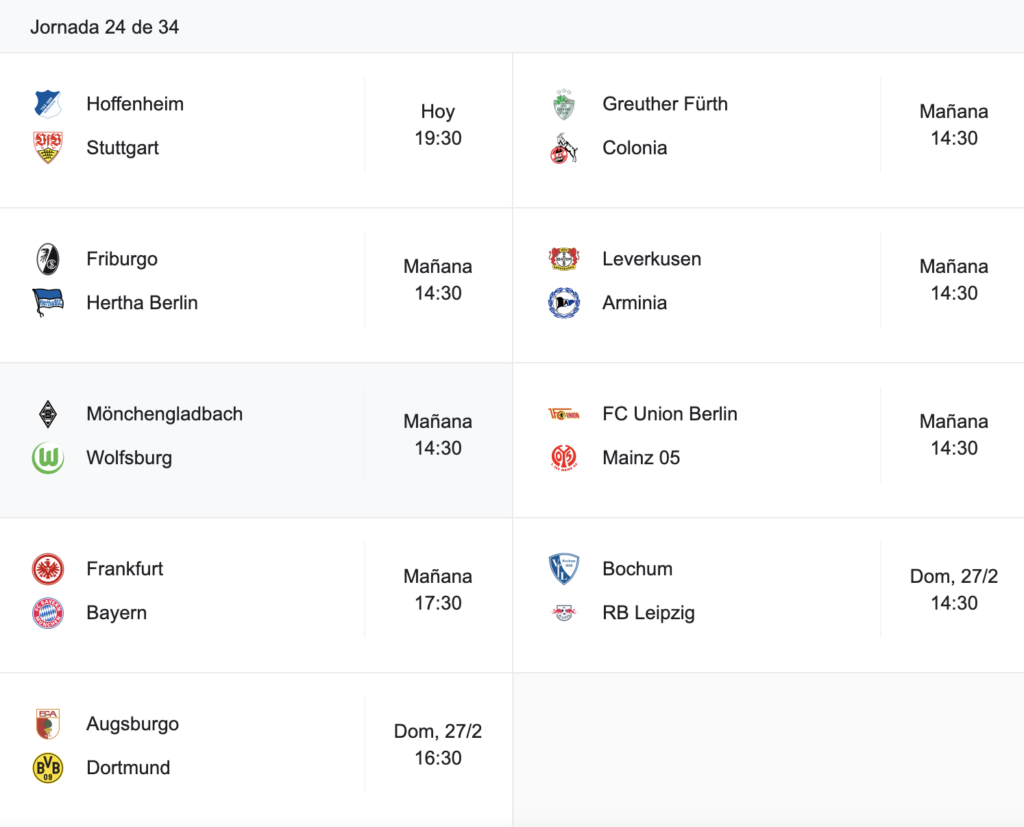
Task: Select the Dom, 27/2 16:30 kickoff time
Action: [438, 745]
